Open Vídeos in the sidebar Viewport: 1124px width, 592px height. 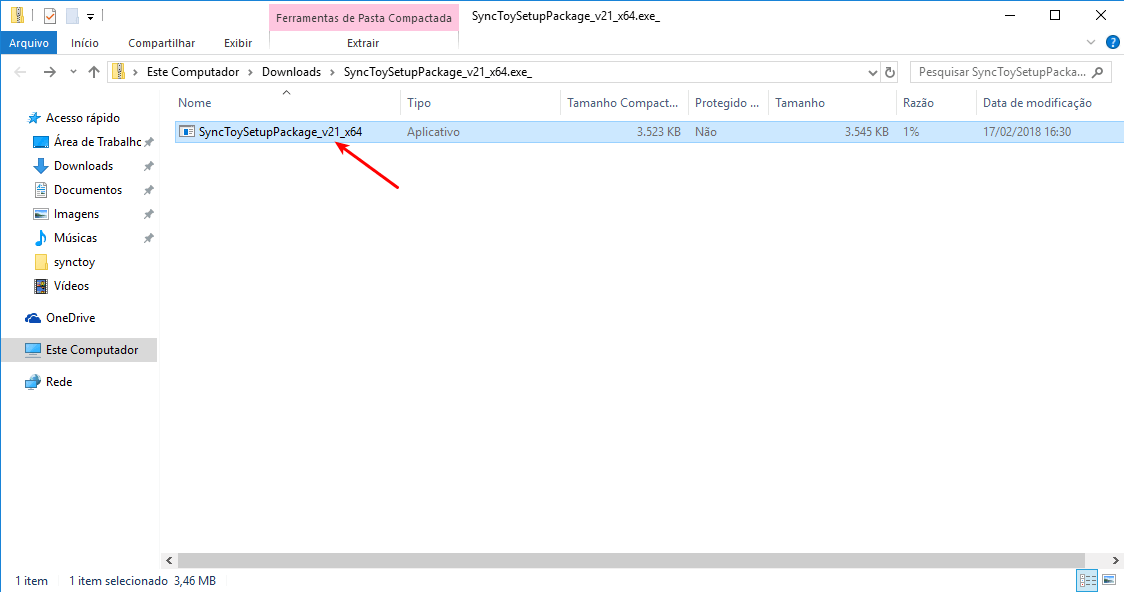(x=71, y=286)
